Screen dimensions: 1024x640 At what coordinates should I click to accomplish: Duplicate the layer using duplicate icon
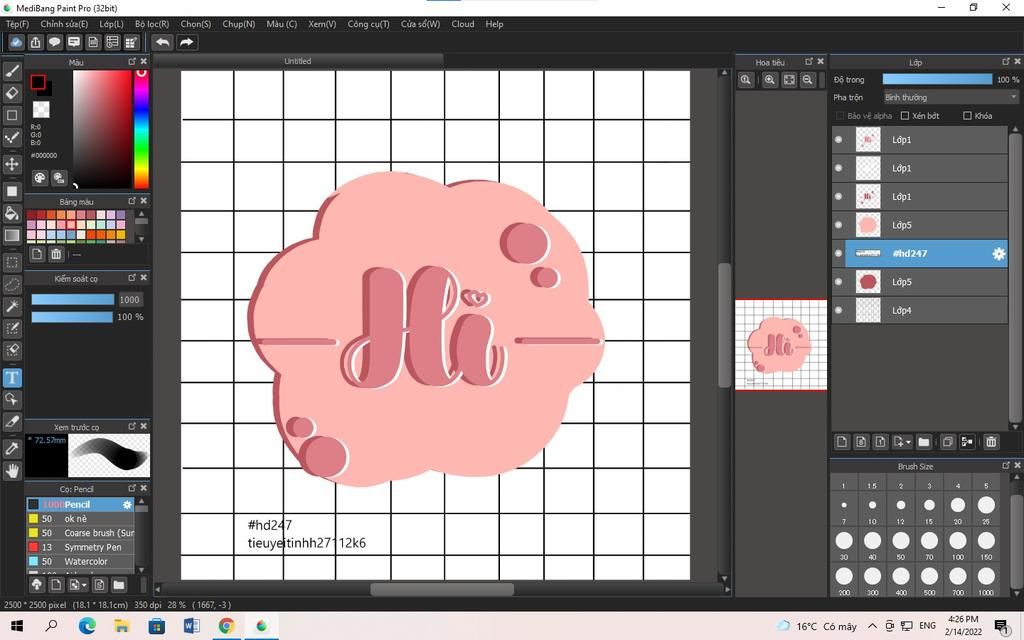point(948,442)
